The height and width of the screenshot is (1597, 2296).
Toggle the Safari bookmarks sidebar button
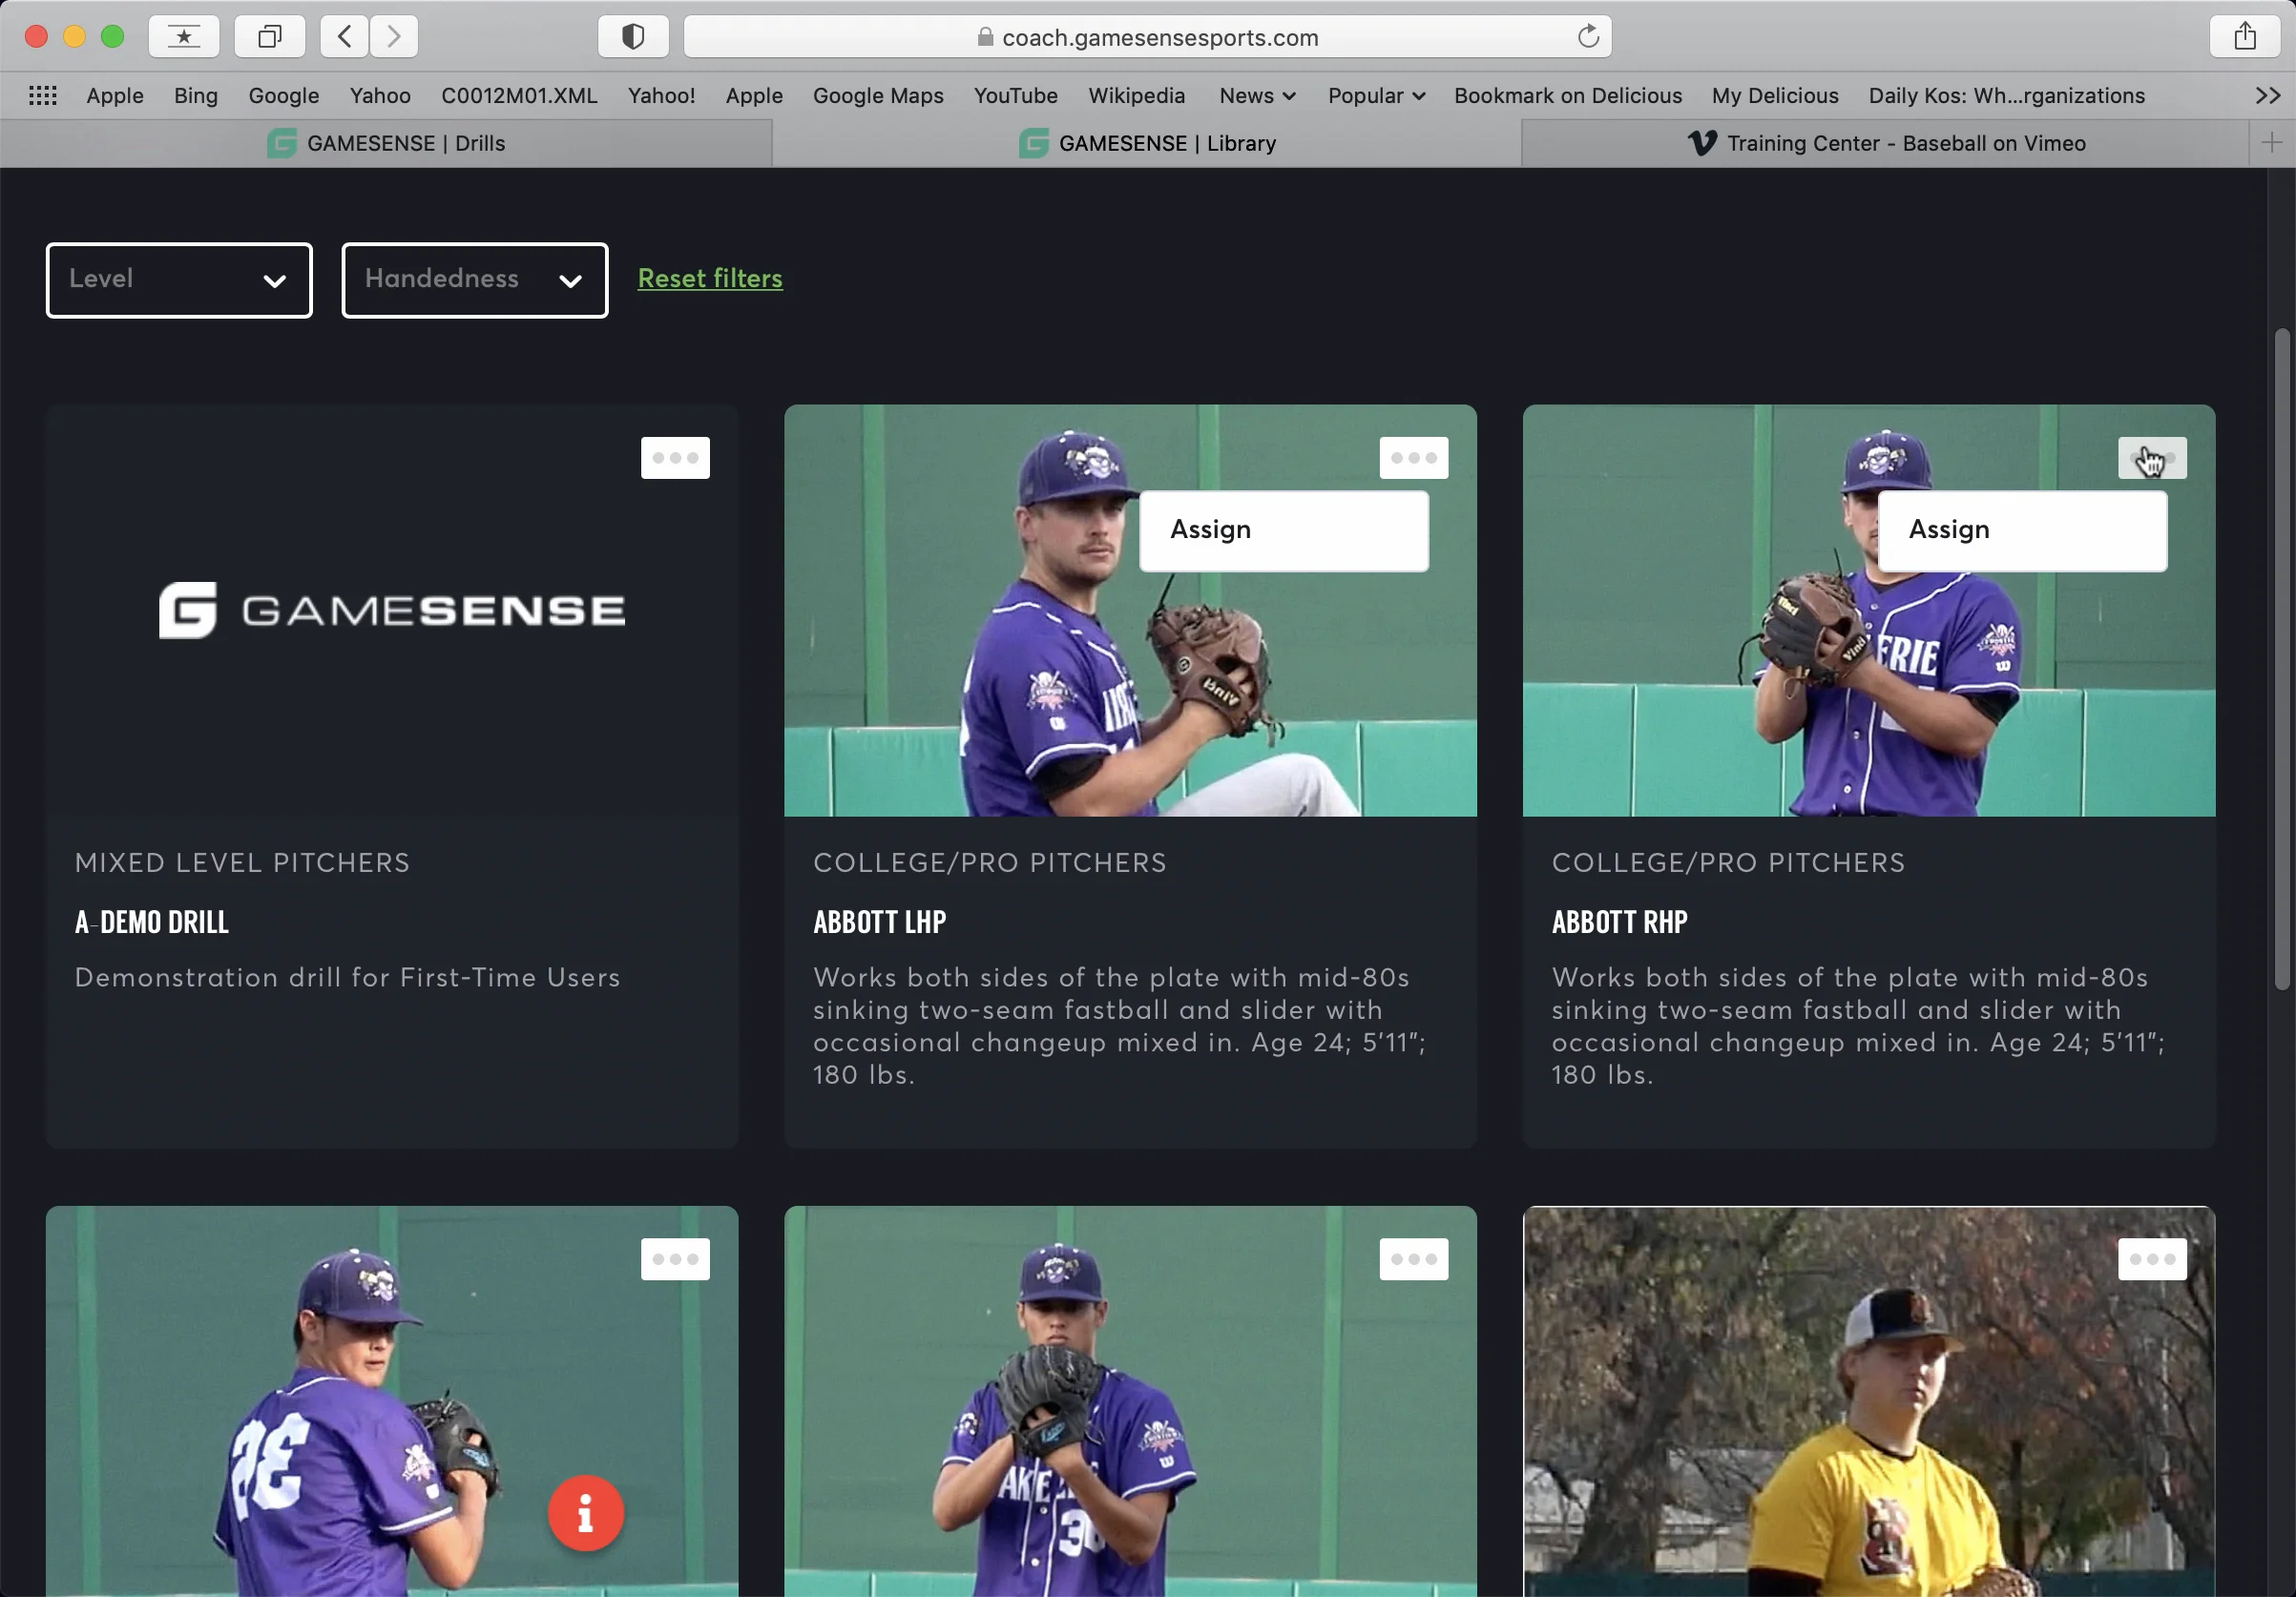pyautogui.click(x=184, y=37)
